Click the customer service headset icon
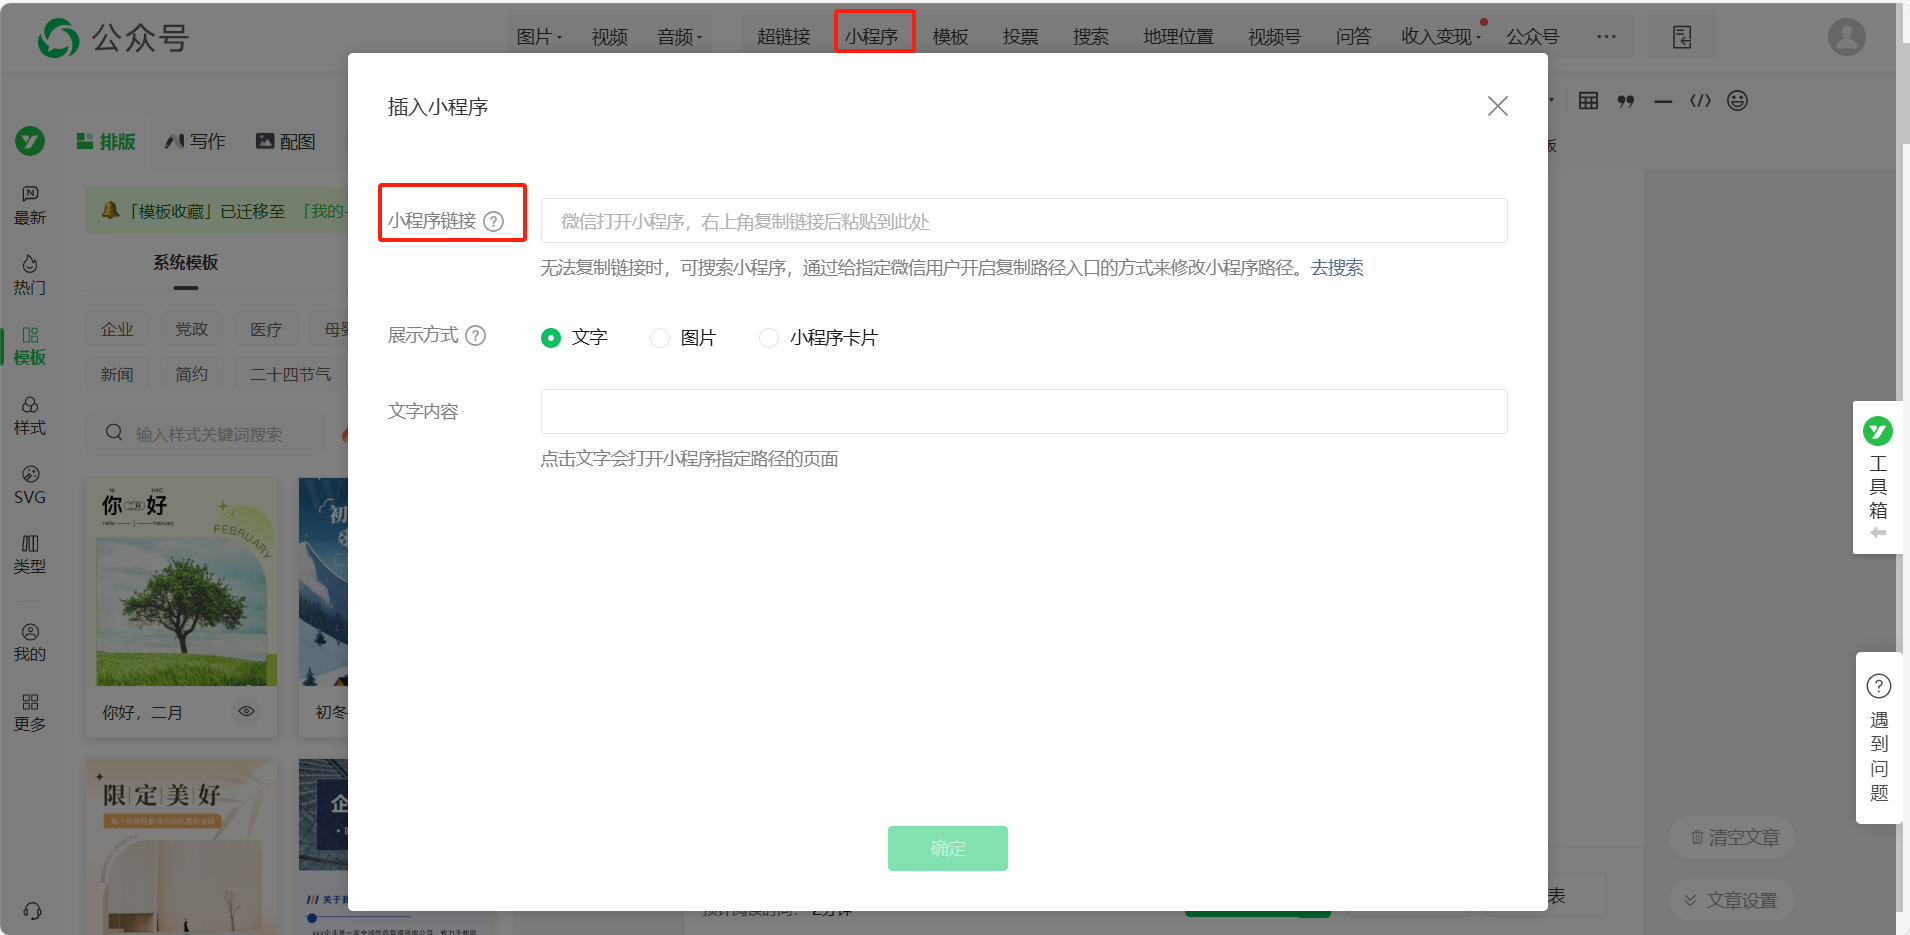The height and width of the screenshot is (935, 1910). [x=32, y=910]
